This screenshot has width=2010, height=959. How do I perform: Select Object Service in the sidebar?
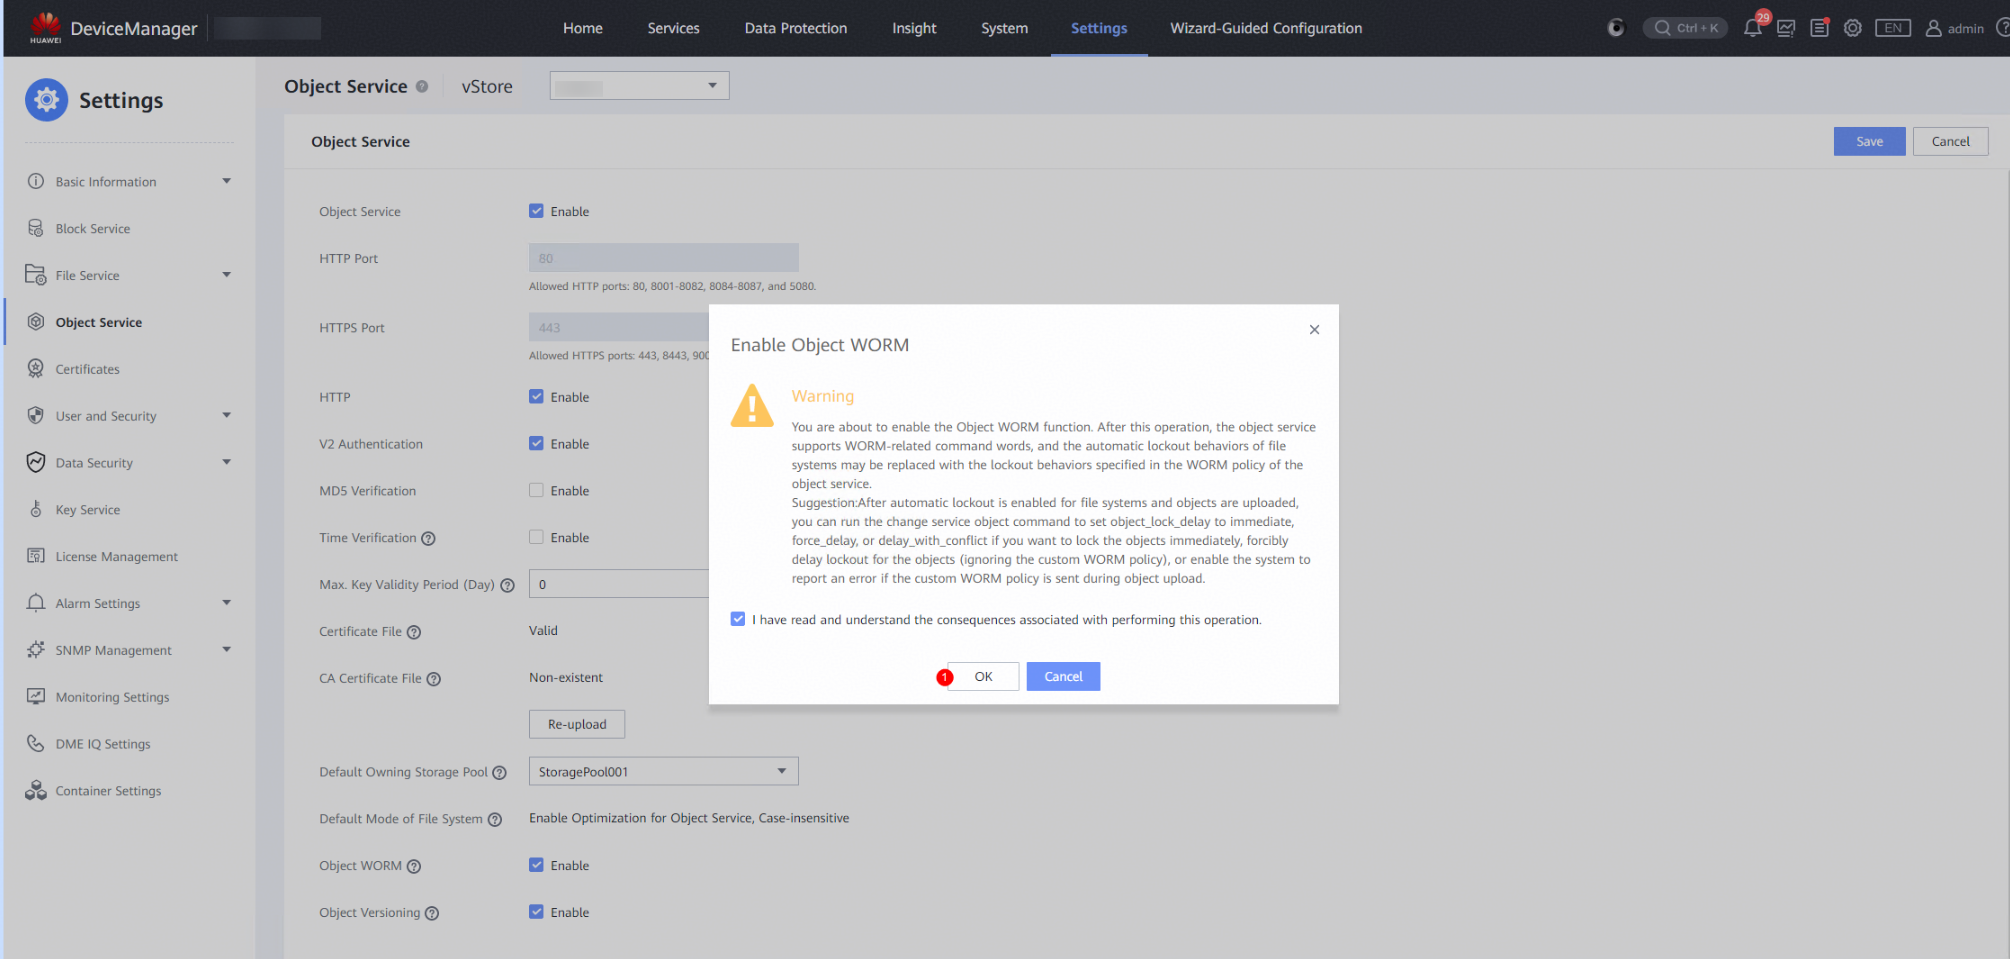98,322
